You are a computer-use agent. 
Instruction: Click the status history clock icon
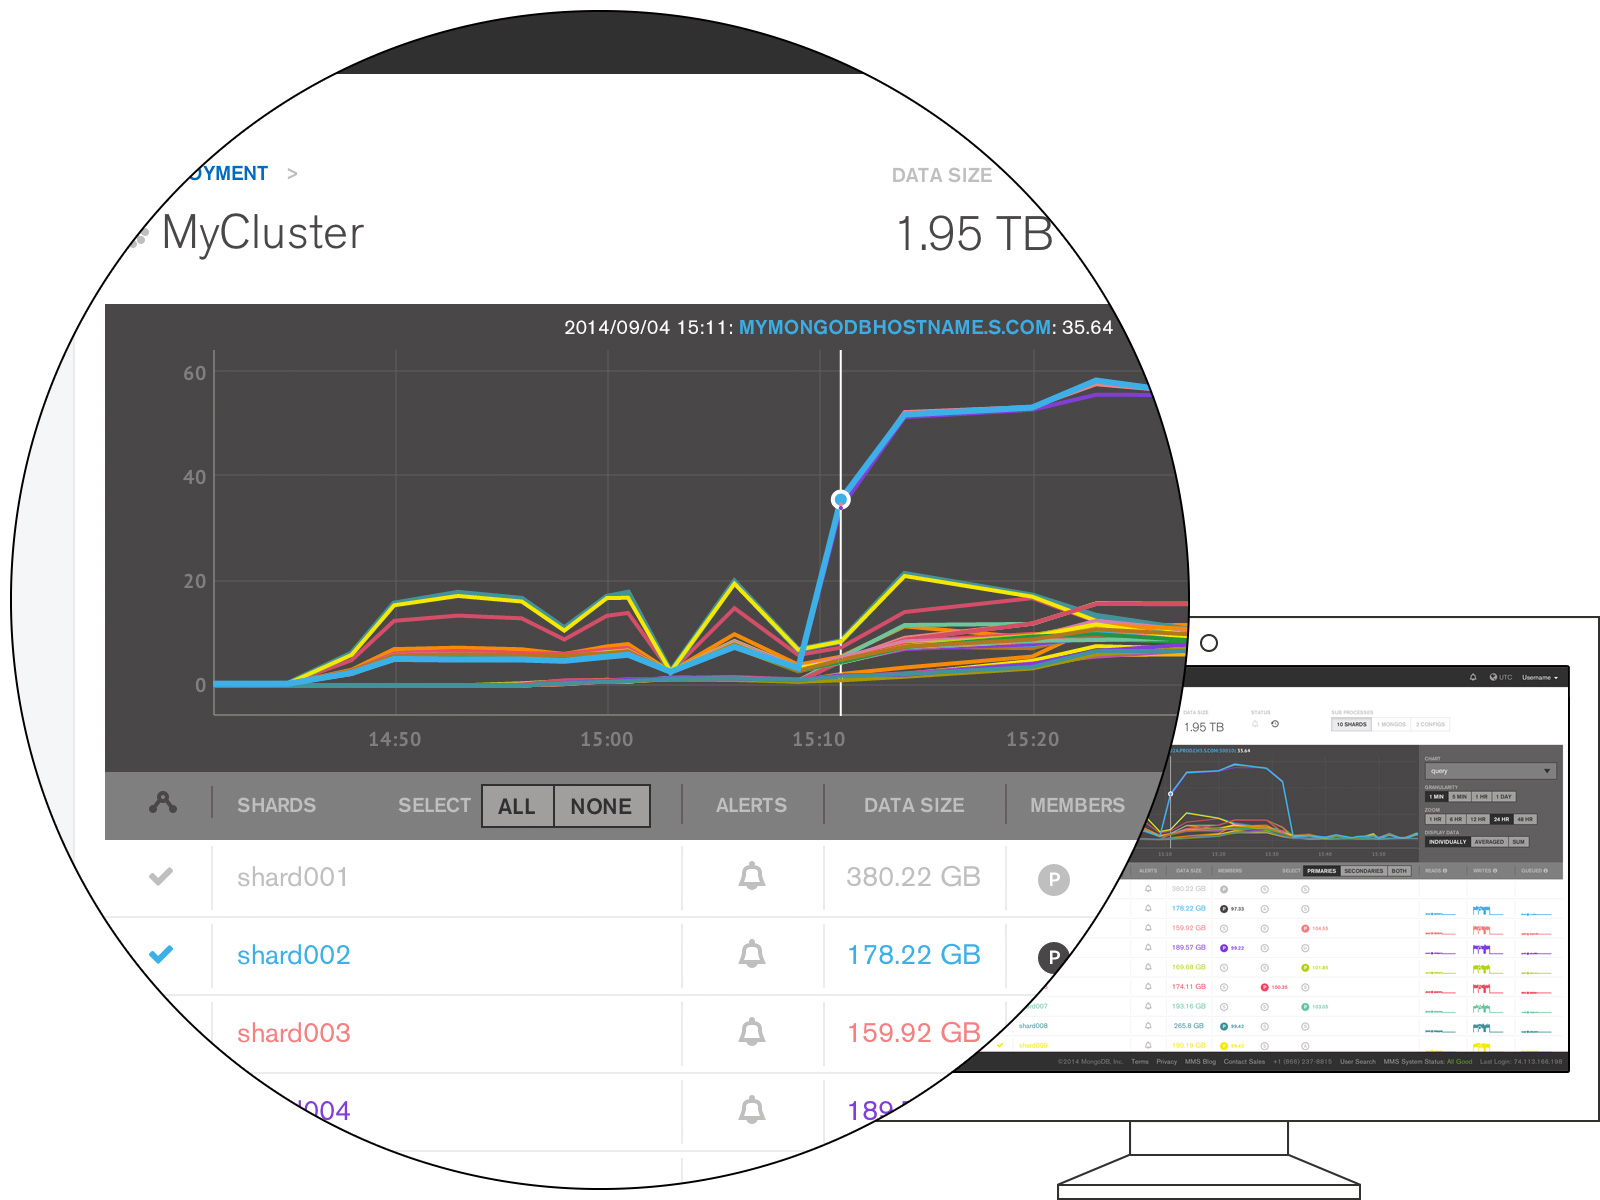pos(1275,724)
